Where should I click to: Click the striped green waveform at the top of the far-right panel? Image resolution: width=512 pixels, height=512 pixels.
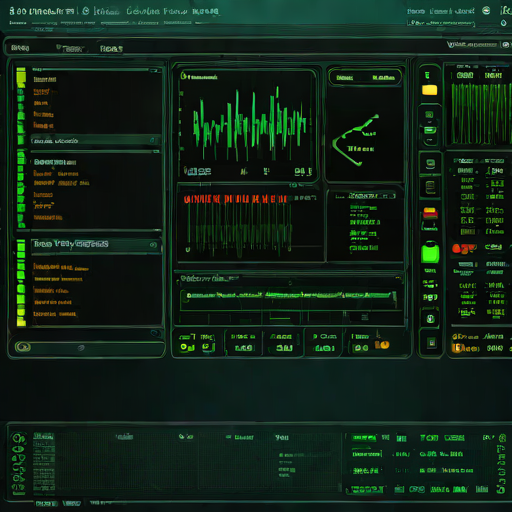point(481,113)
